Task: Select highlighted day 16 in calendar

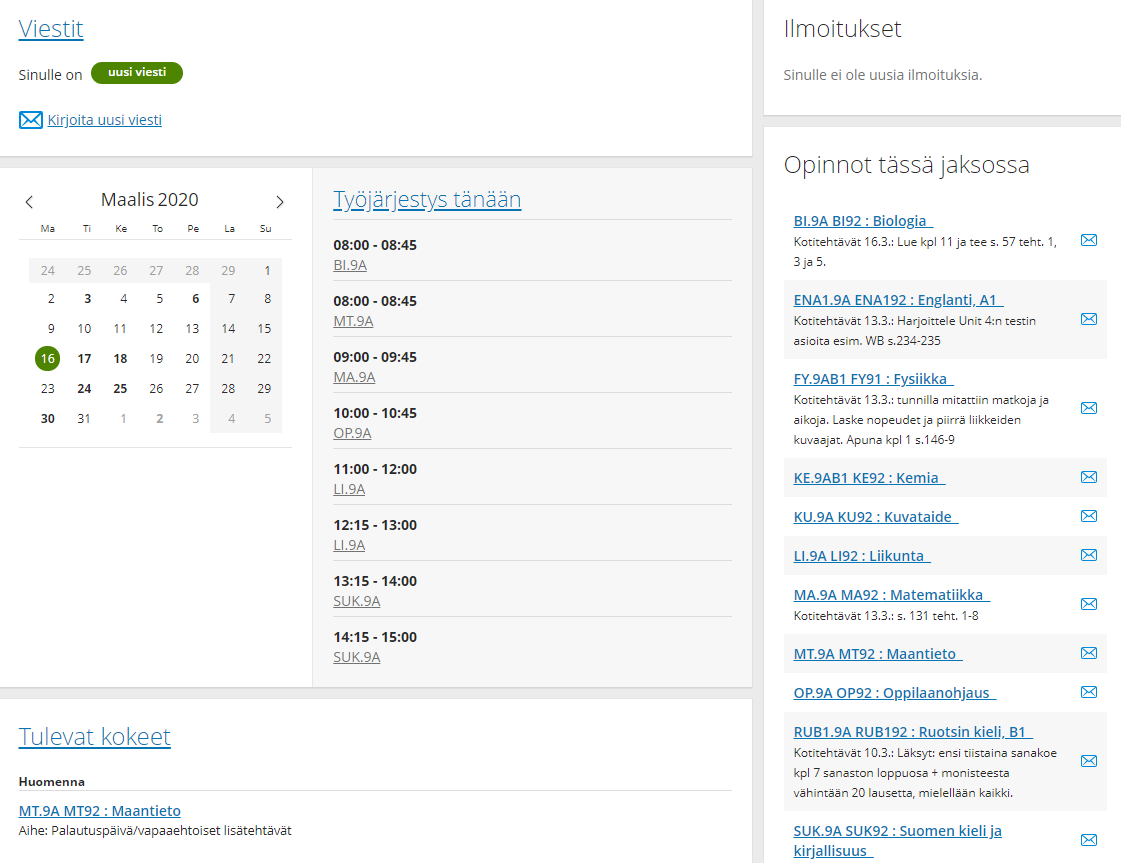Action: click(x=47, y=358)
